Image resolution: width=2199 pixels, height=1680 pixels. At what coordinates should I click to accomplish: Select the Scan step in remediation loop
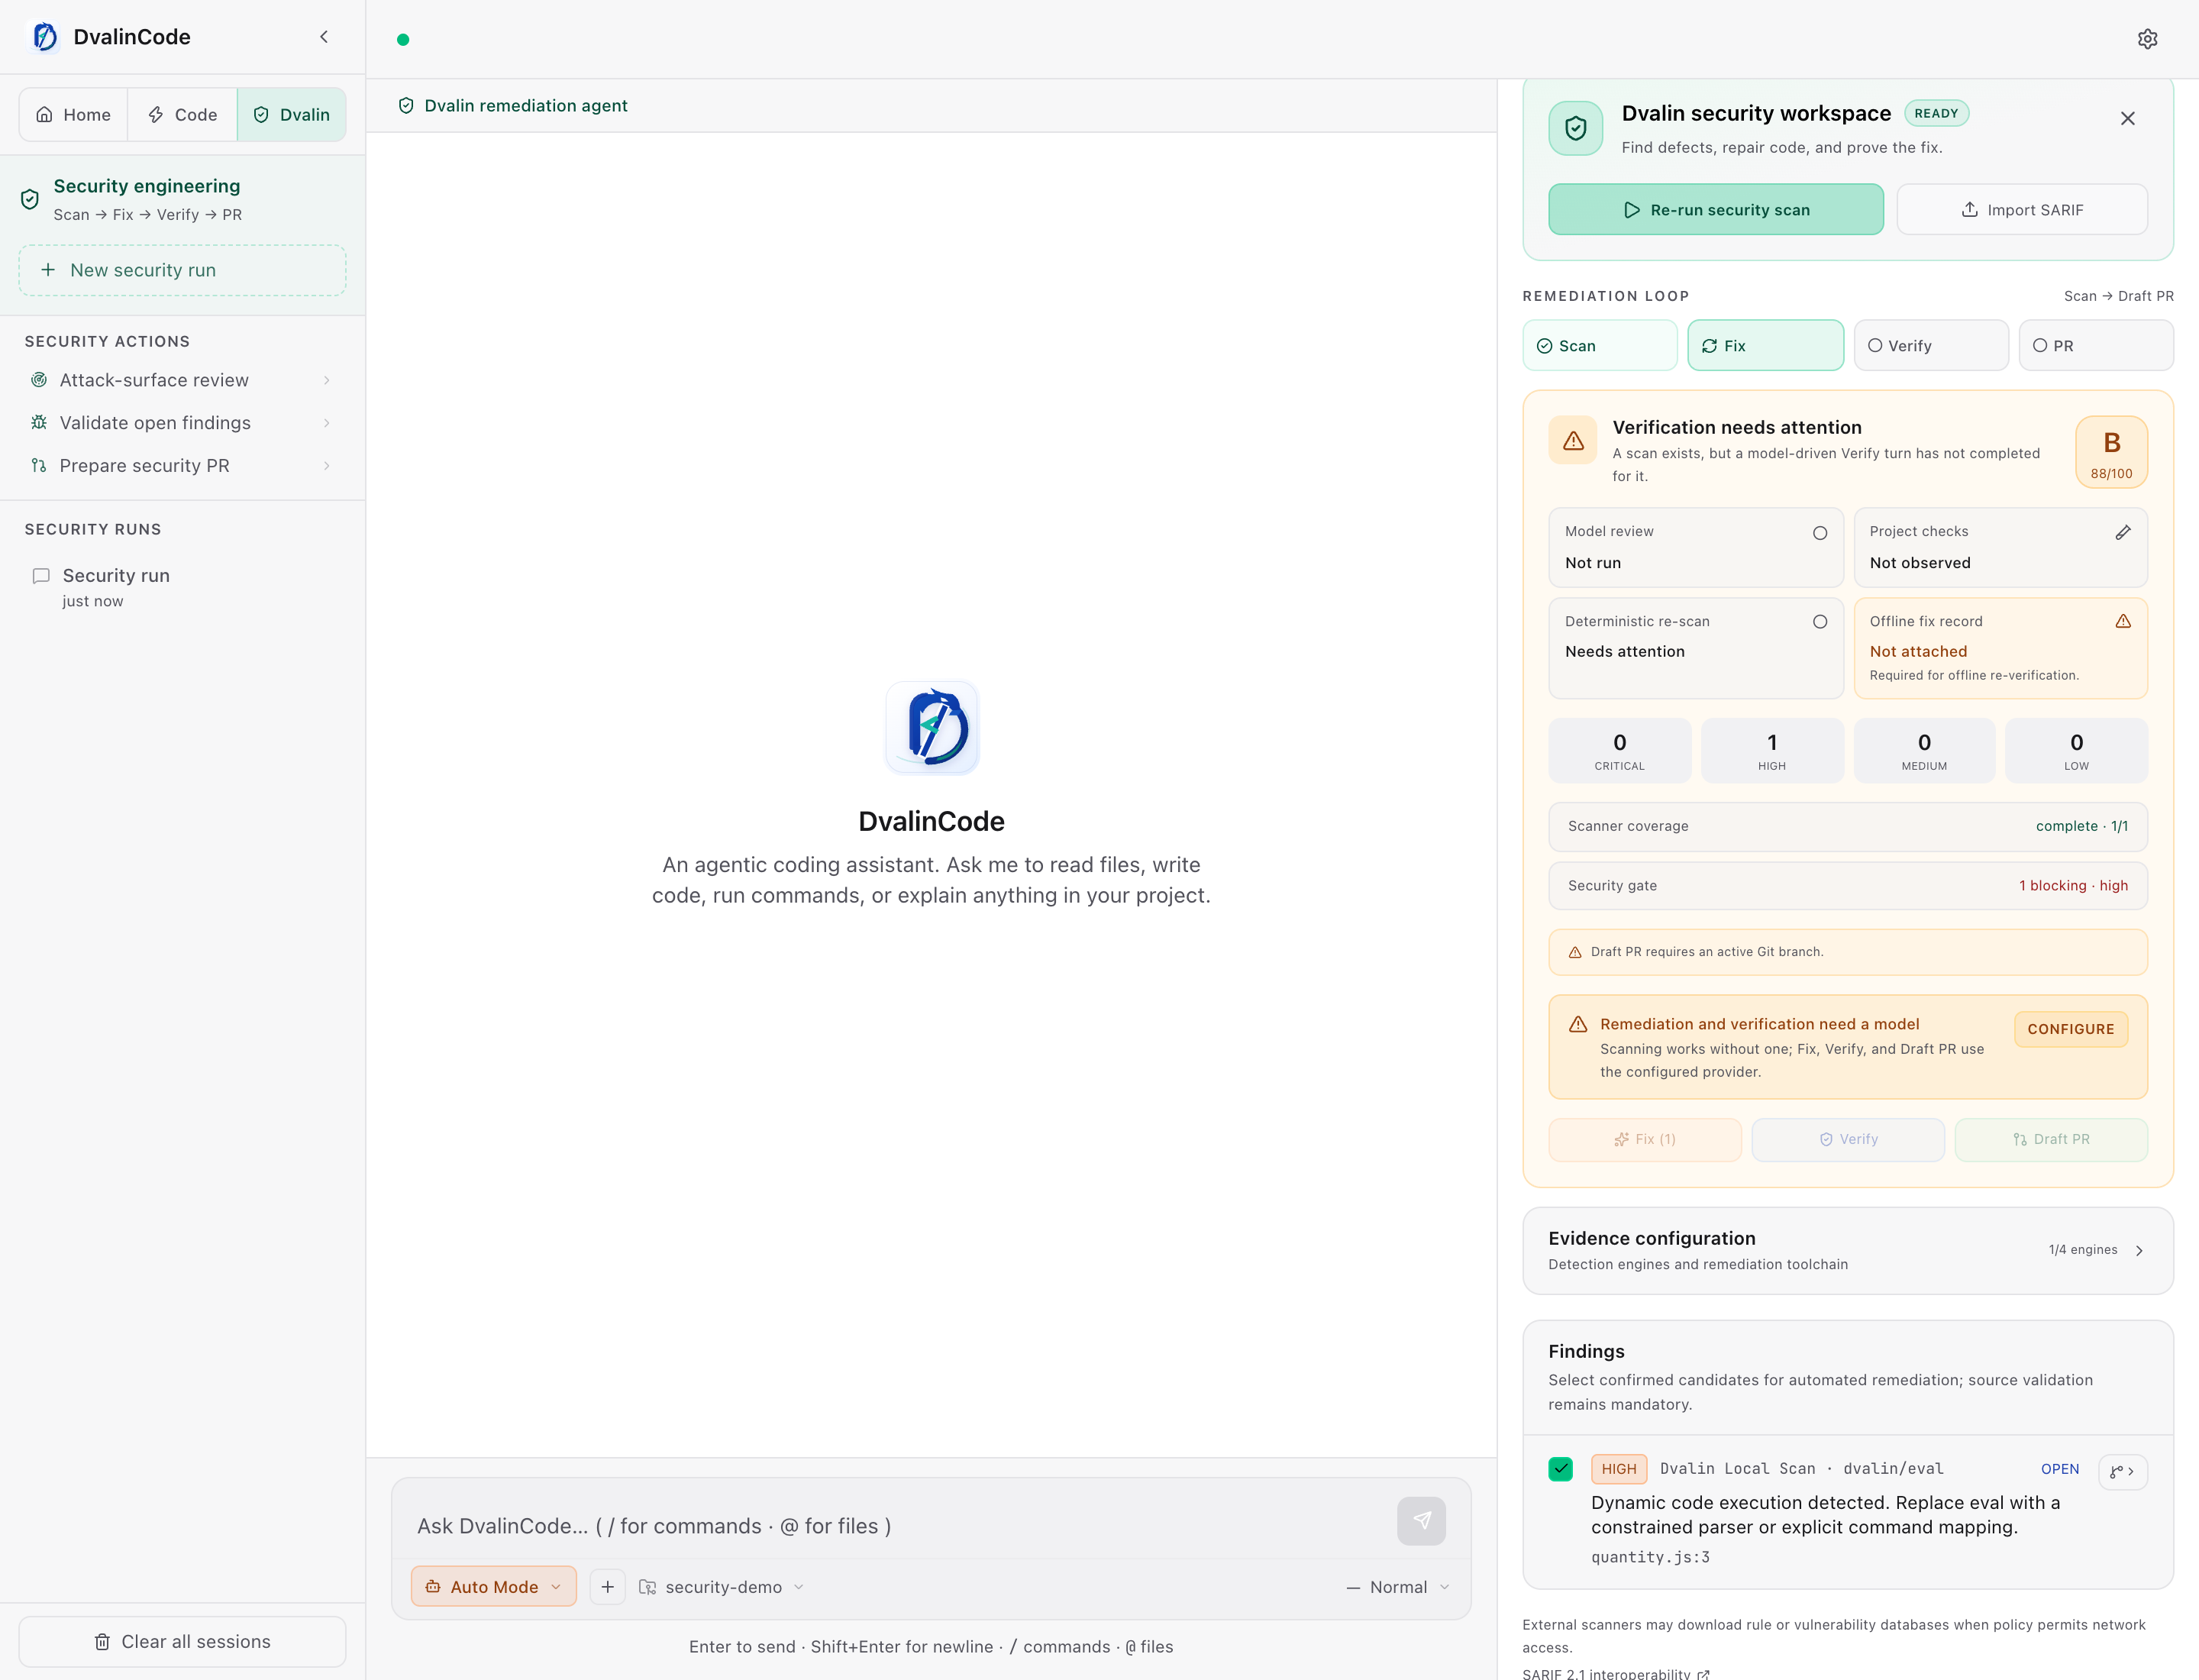[1600, 346]
